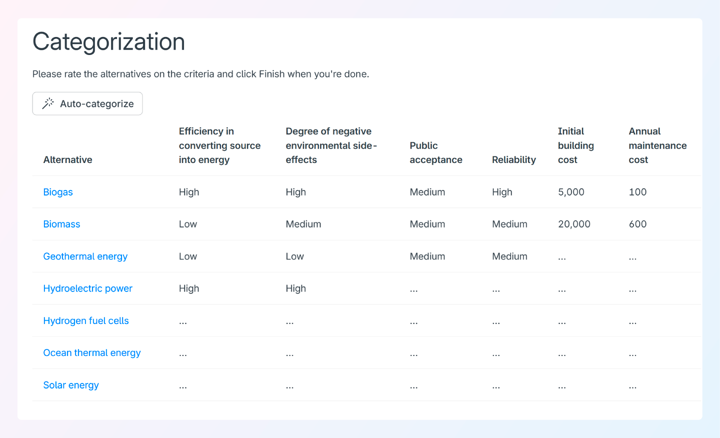Set Geothermal energy initial building cost
The width and height of the screenshot is (720, 438).
[x=562, y=258]
